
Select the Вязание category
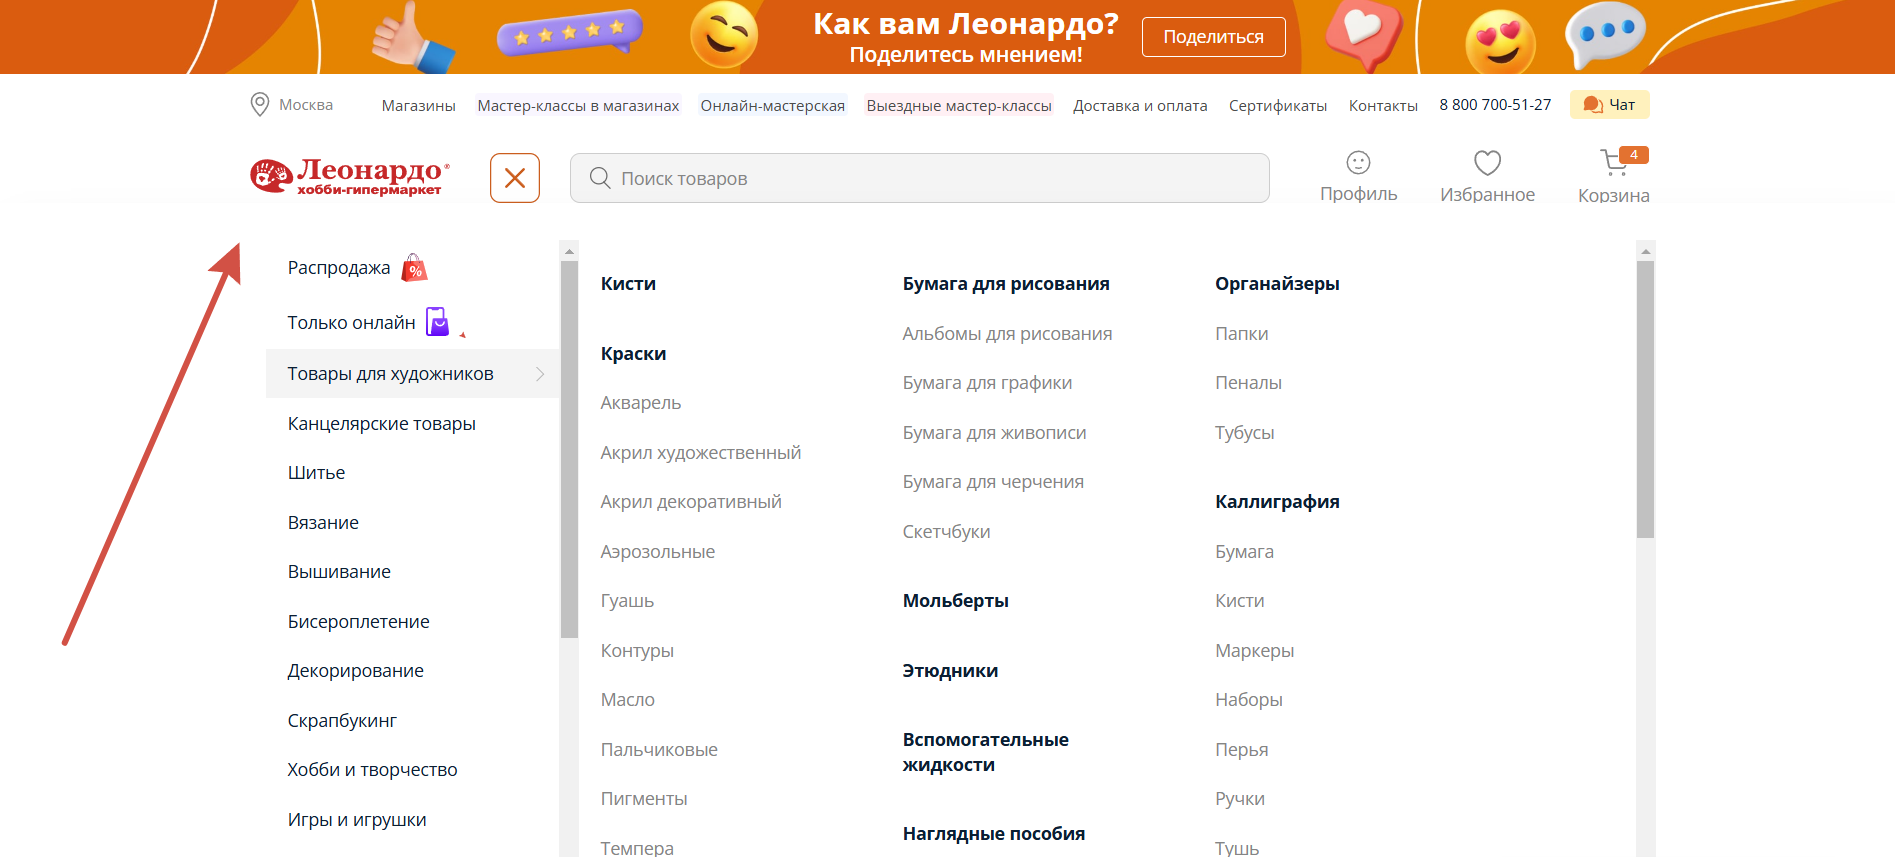pos(323,523)
